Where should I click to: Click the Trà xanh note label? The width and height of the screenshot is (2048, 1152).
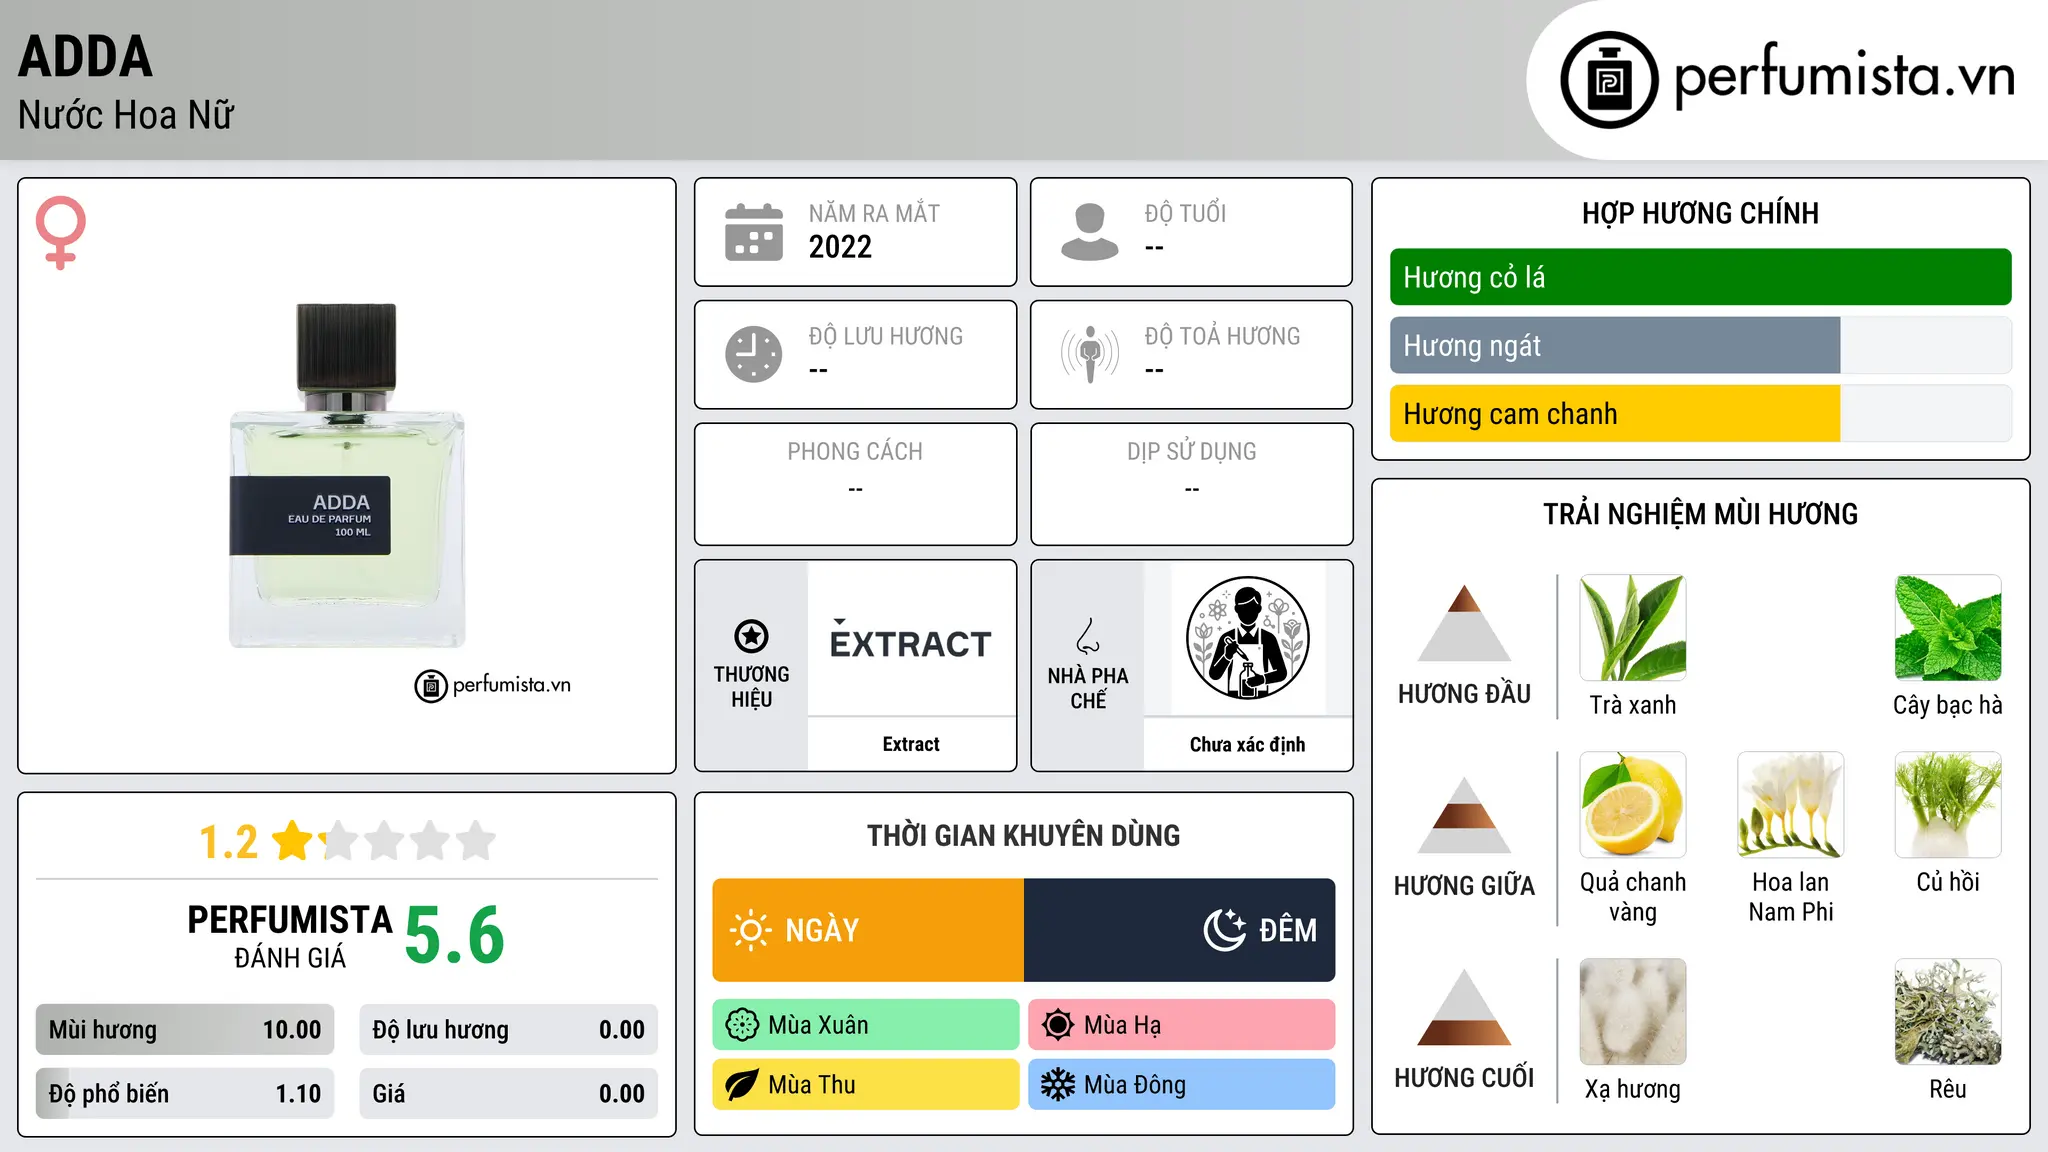coord(1633,705)
